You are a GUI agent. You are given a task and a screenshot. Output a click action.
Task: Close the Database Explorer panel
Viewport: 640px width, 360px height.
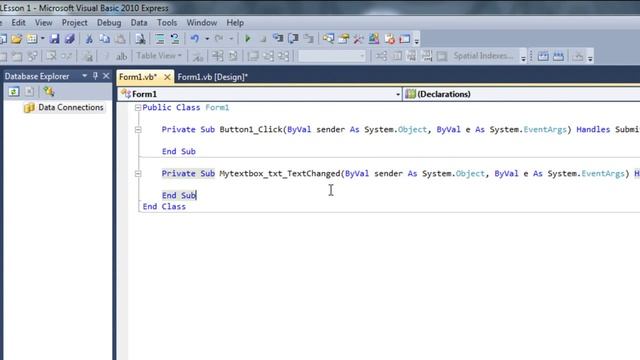pyautogui.click(x=106, y=76)
